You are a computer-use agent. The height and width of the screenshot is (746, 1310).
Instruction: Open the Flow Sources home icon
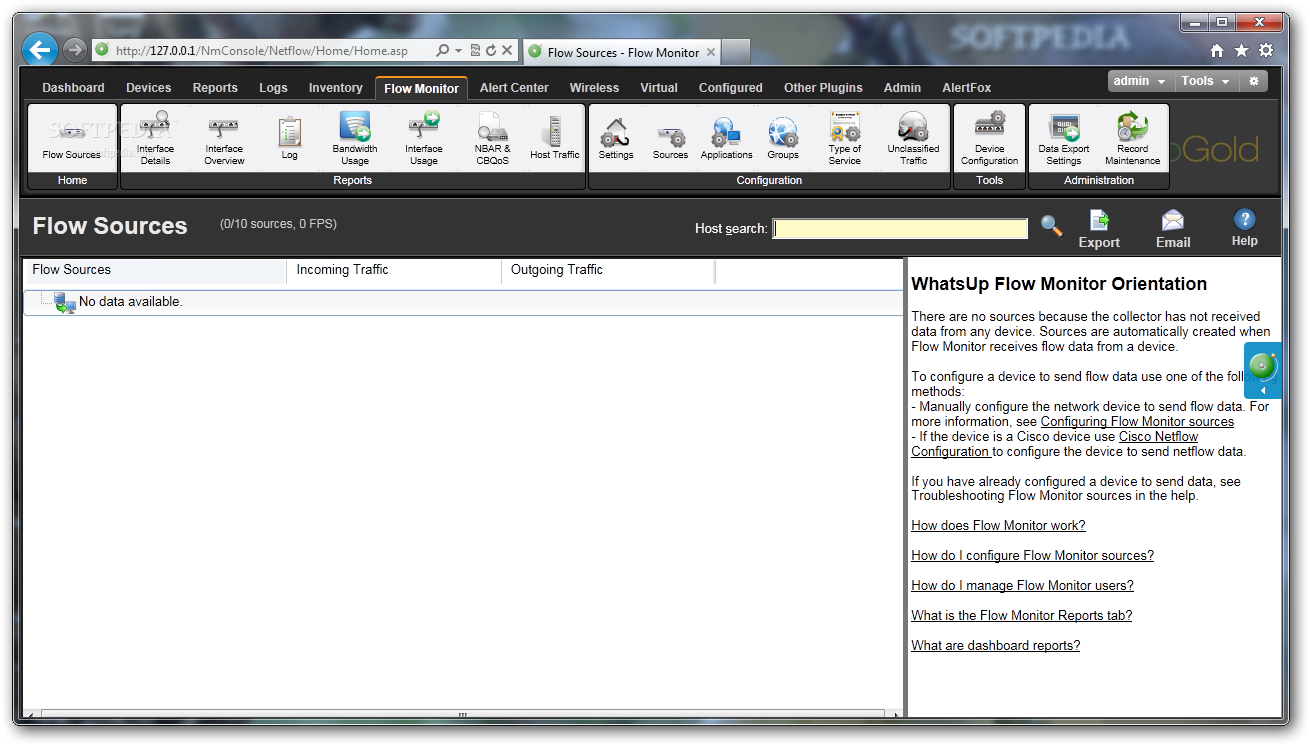(x=72, y=138)
